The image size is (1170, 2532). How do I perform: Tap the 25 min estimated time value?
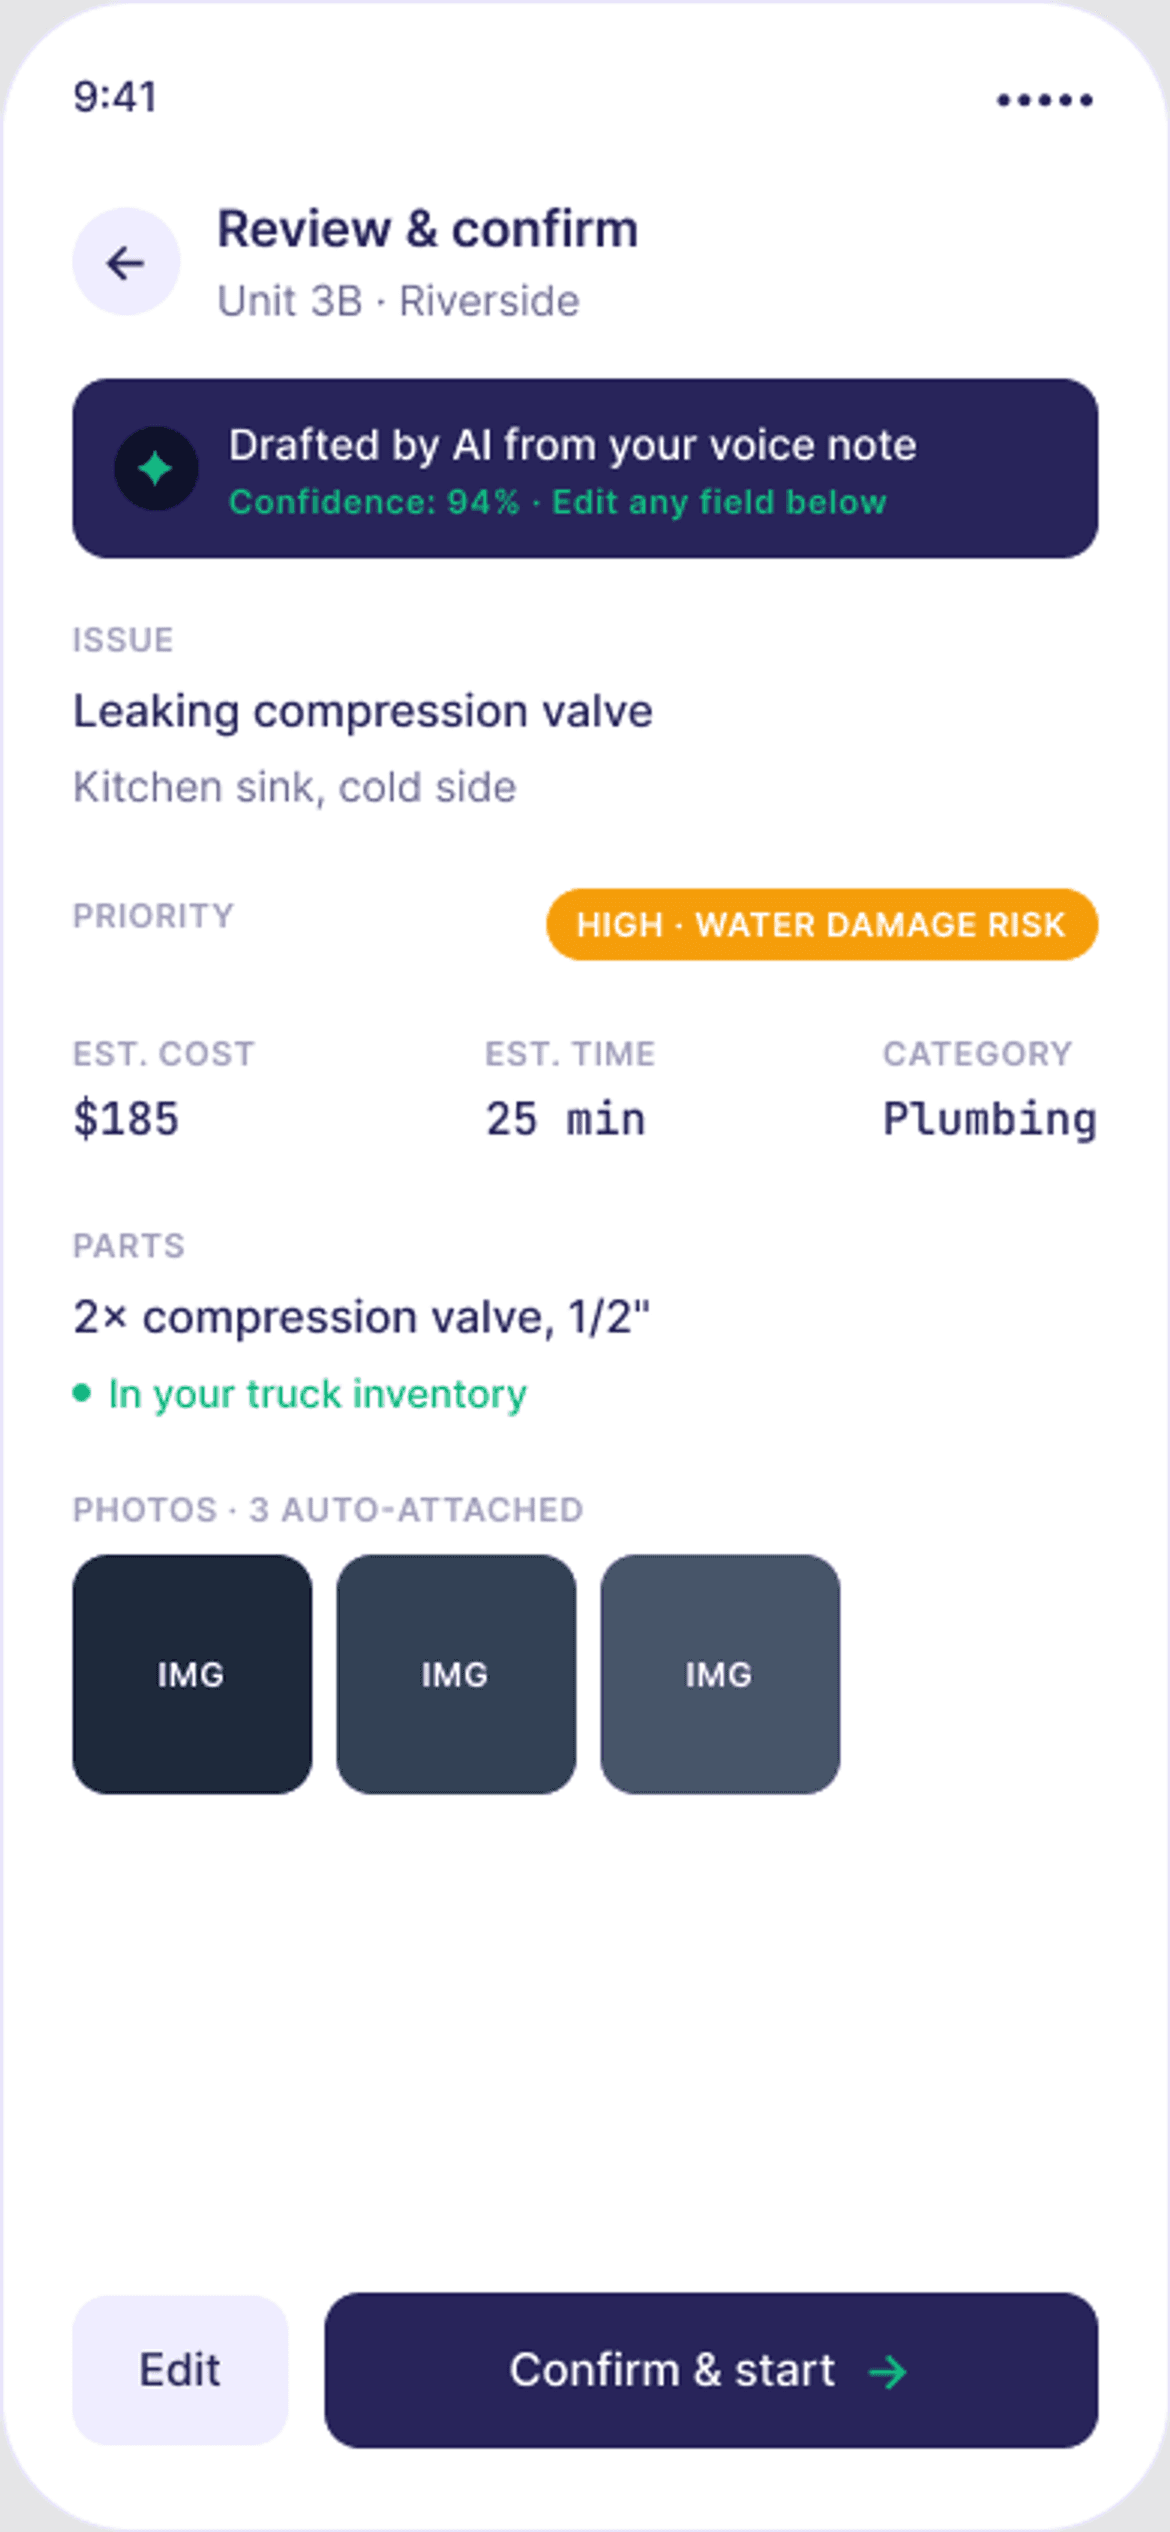[x=566, y=1119]
